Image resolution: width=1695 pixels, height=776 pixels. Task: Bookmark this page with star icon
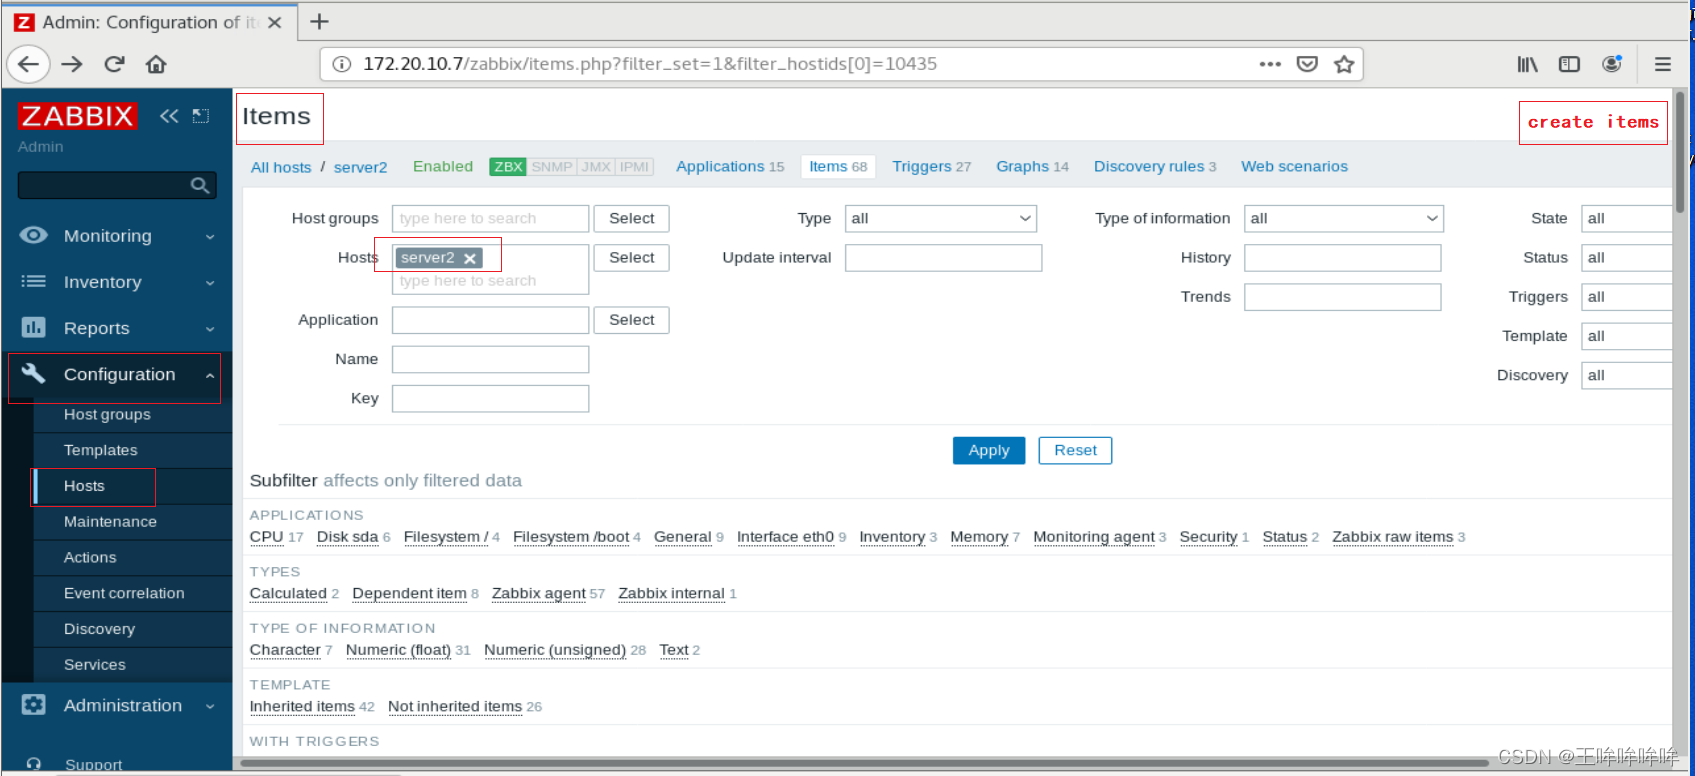tap(1344, 64)
